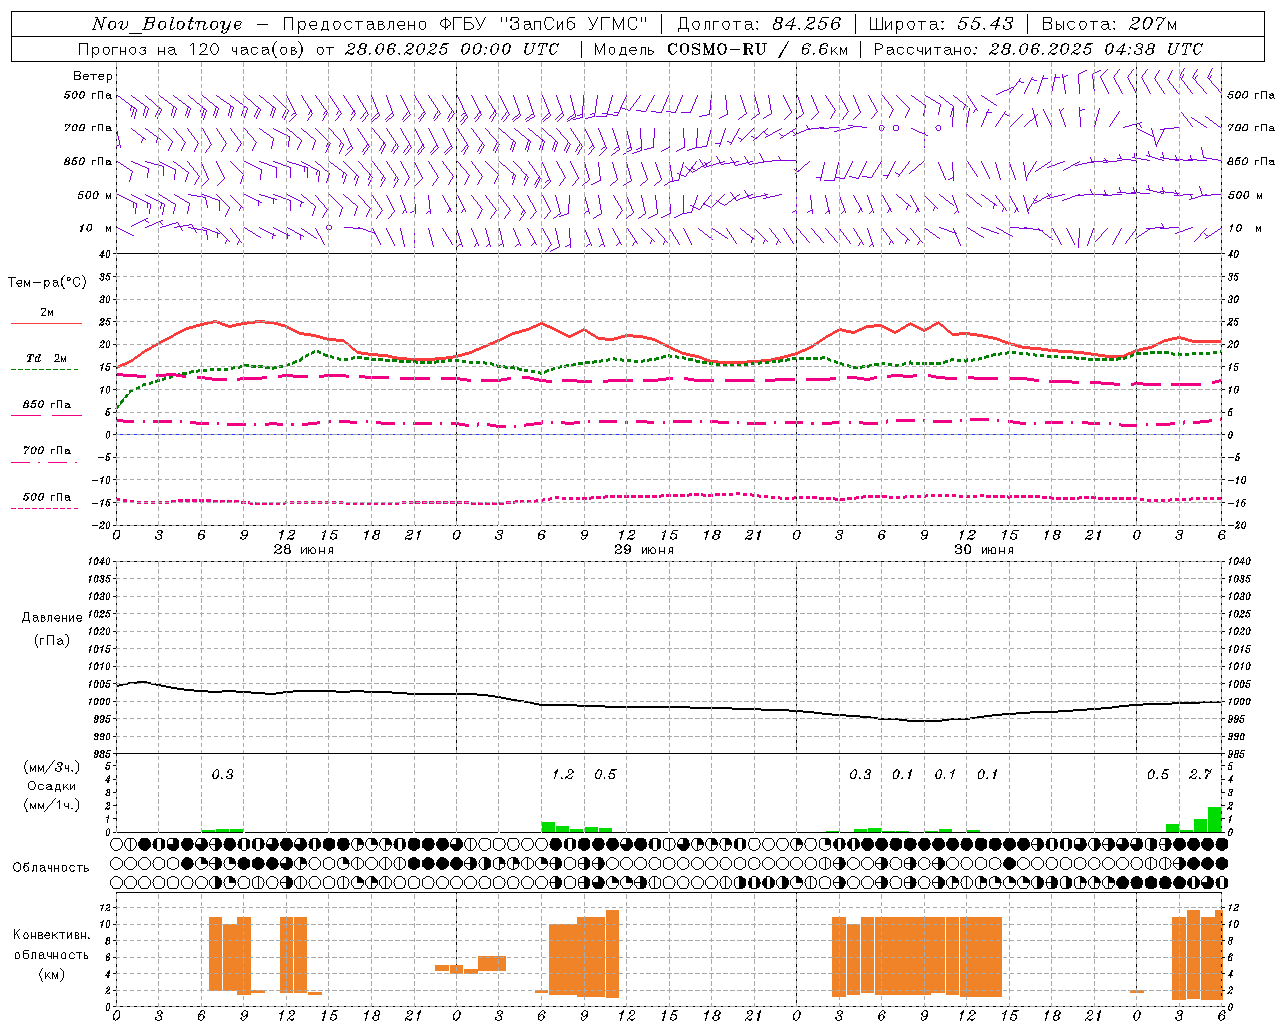Click the precipitation amount '2.7'
1280x1024 pixels.
point(1200,774)
